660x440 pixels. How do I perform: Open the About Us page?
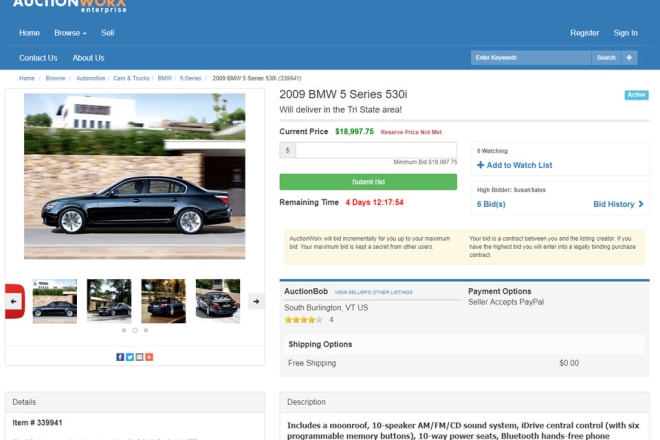[88, 58]
